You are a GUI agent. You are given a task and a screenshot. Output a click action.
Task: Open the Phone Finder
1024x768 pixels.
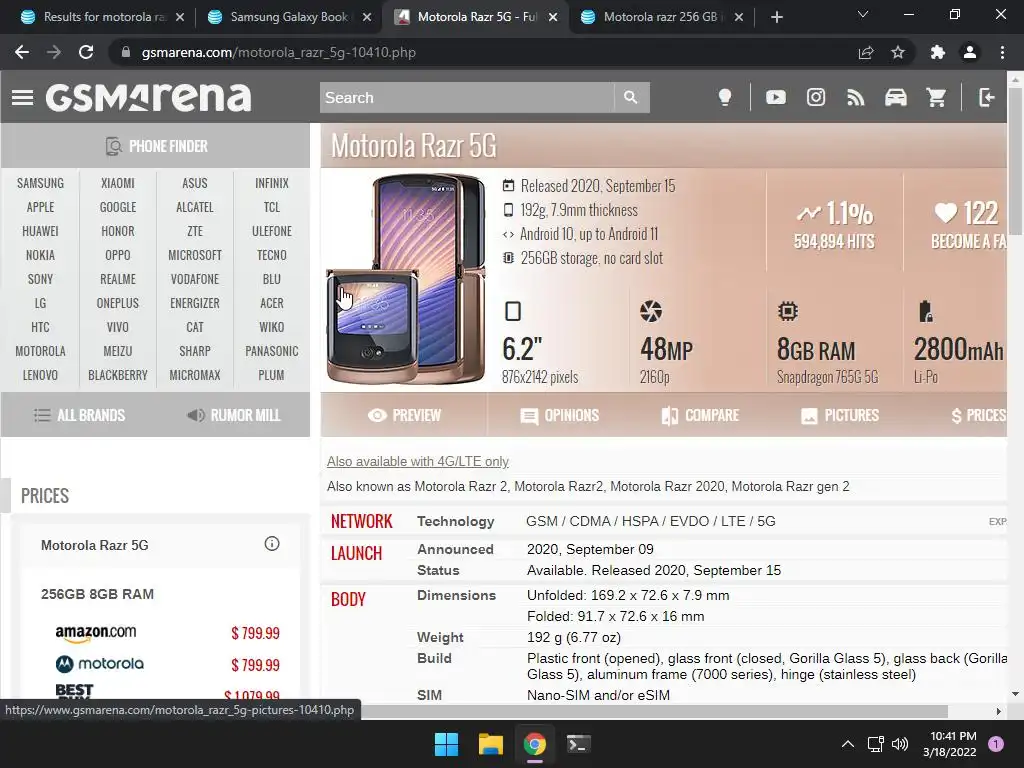point(156,146)
